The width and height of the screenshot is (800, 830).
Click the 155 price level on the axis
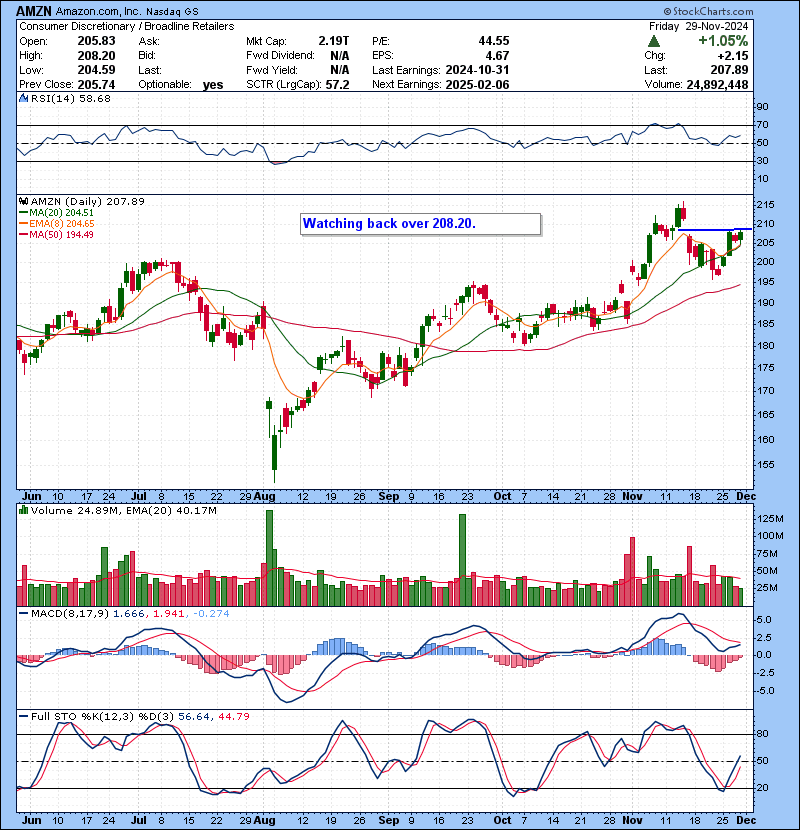(x=766, y=465)
